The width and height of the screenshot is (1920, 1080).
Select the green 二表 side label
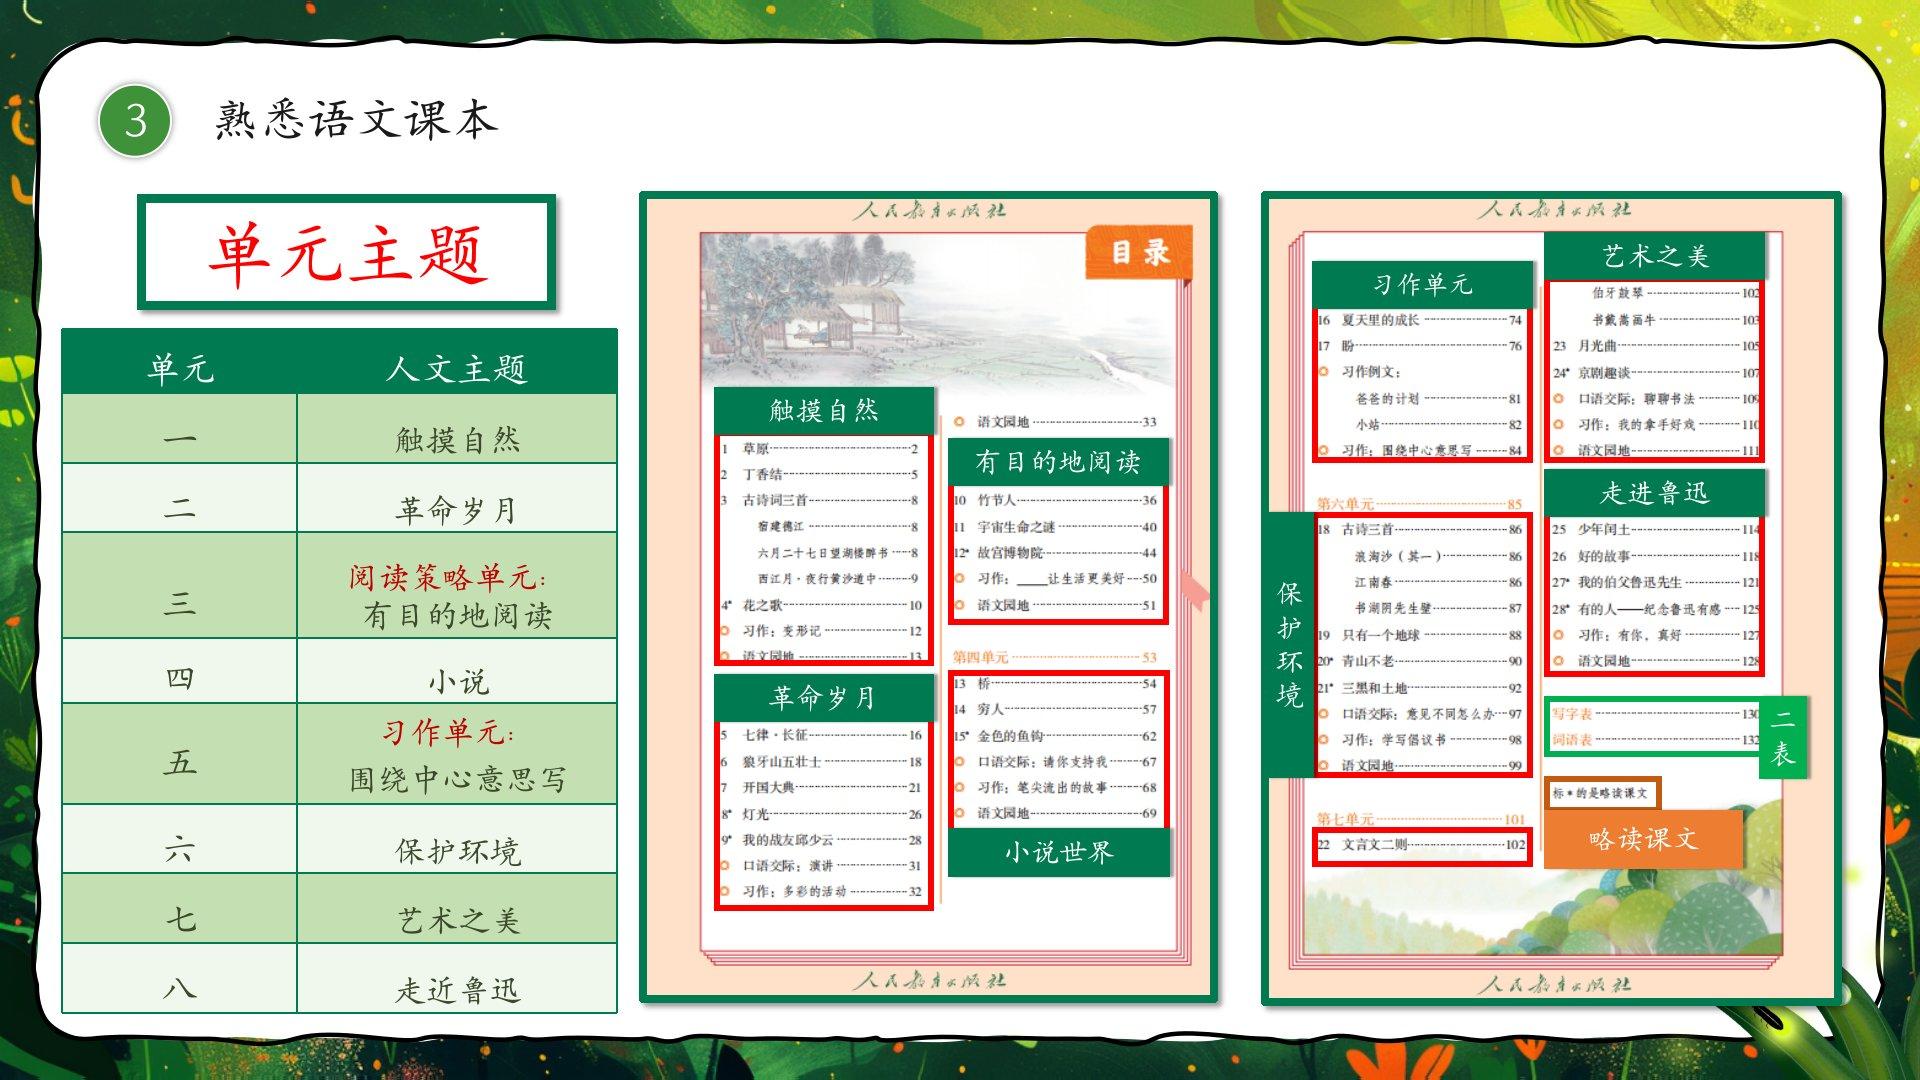click(1782, 738)
